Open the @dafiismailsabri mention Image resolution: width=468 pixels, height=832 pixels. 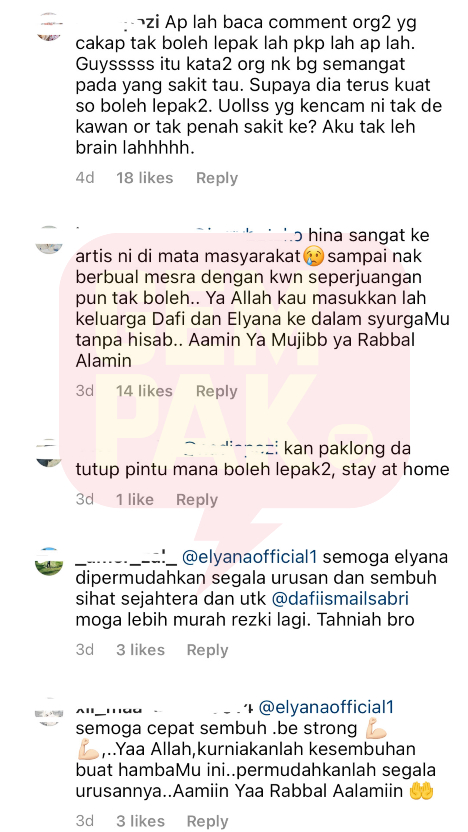(x=342, y=599)
